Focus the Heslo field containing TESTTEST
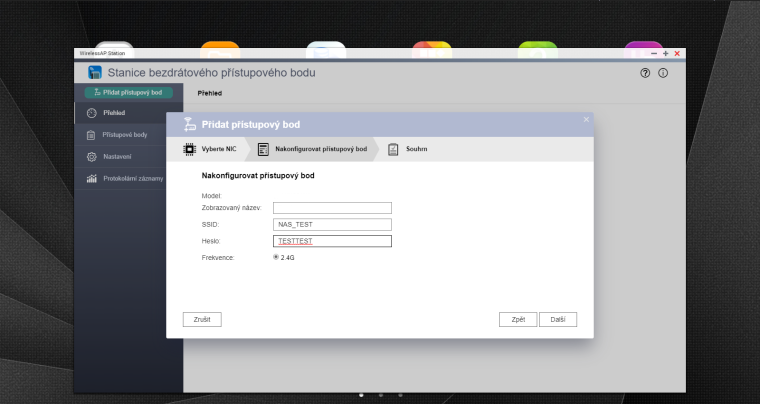760x404 pixels. (332, 241)
